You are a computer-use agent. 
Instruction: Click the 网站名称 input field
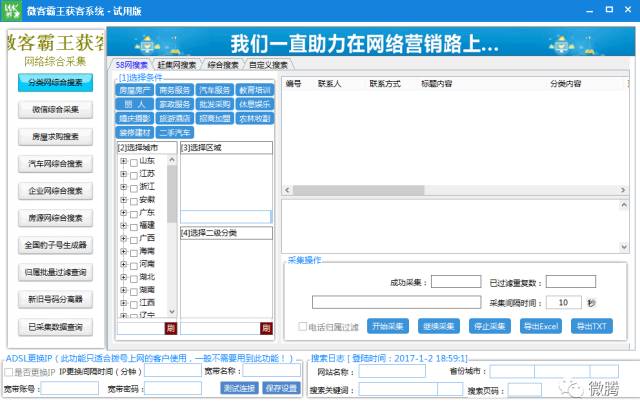(392, 371)
